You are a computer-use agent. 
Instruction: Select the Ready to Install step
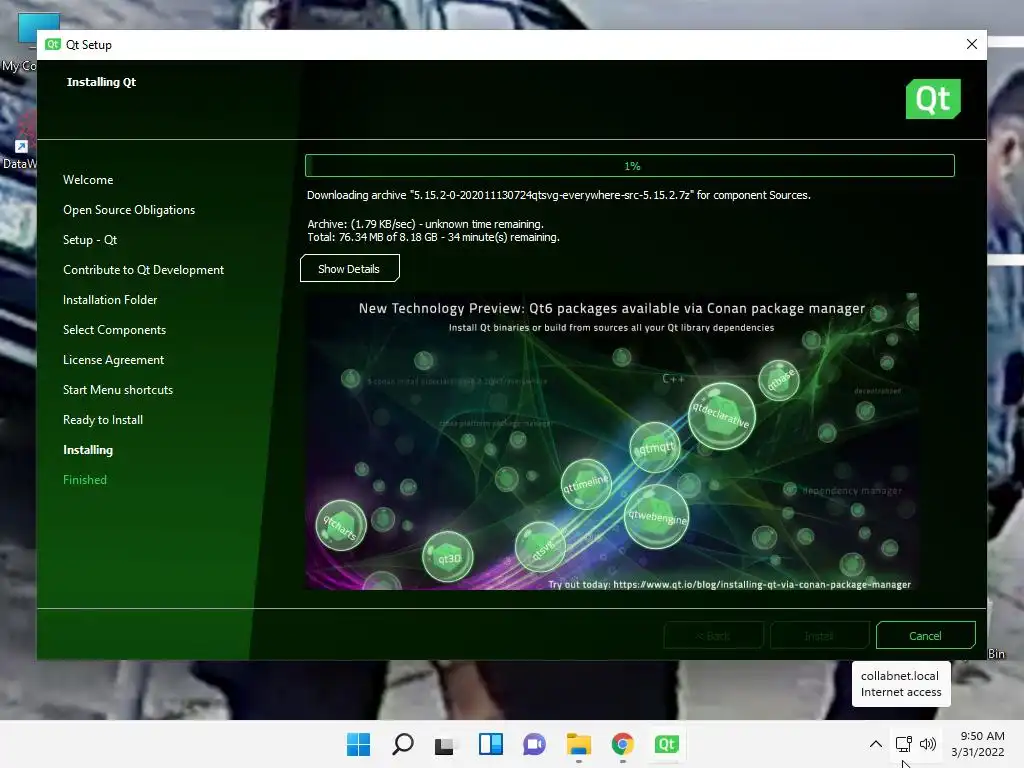click(103, 420)
